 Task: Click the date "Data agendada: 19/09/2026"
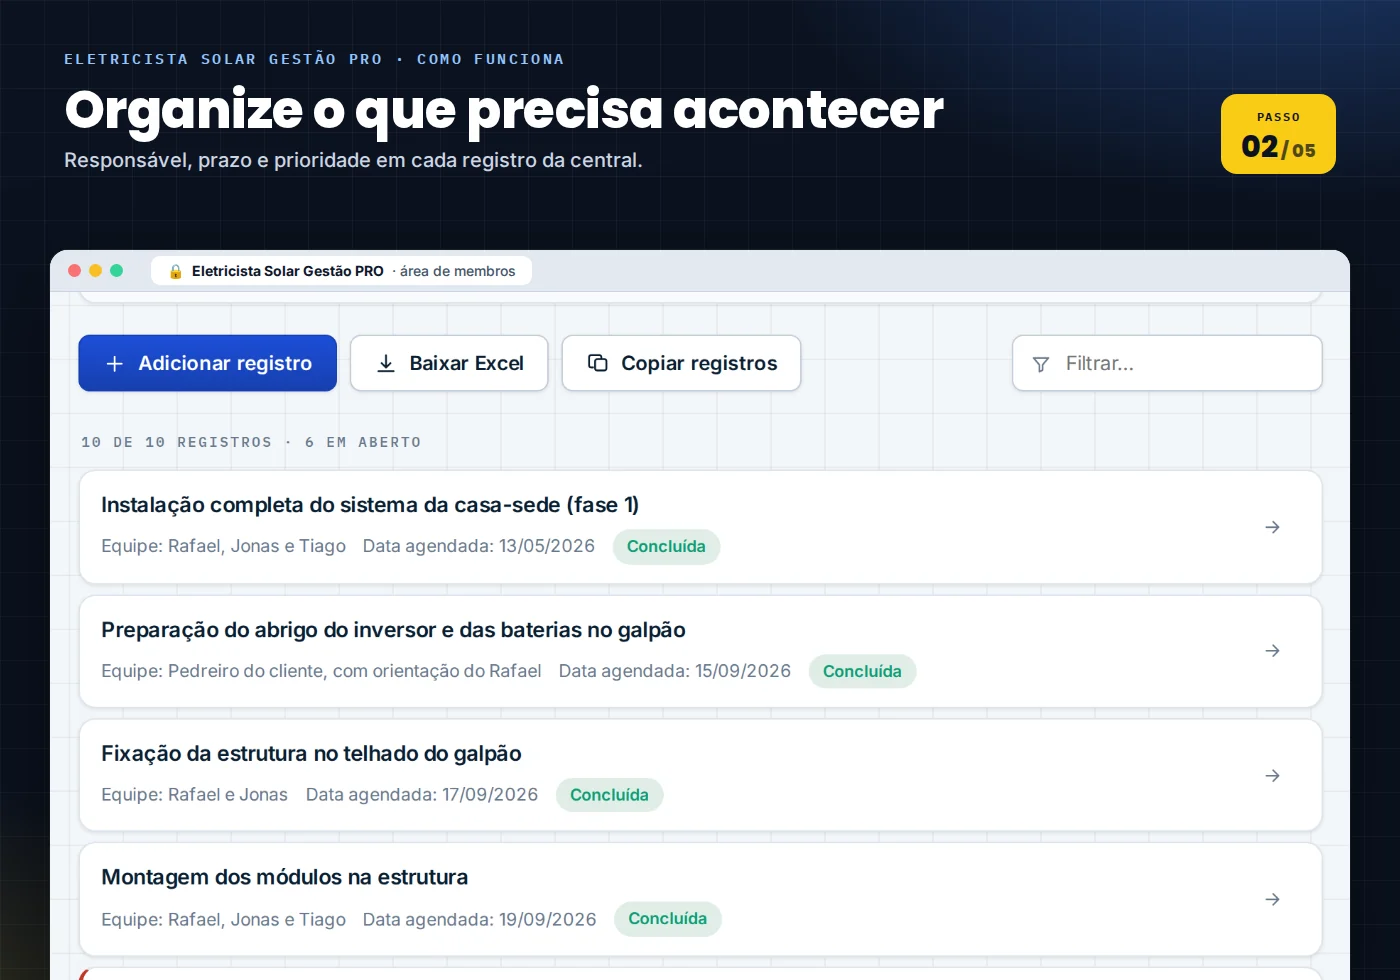[x=479, y=920]
